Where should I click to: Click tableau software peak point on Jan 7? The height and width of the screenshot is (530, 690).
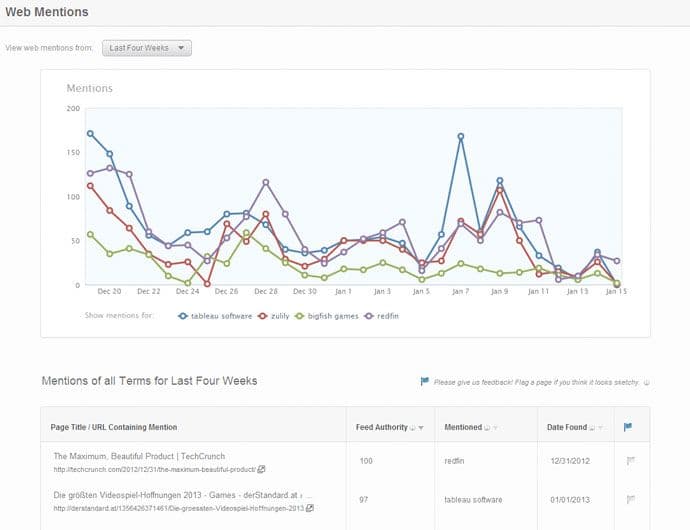[461, 136]
